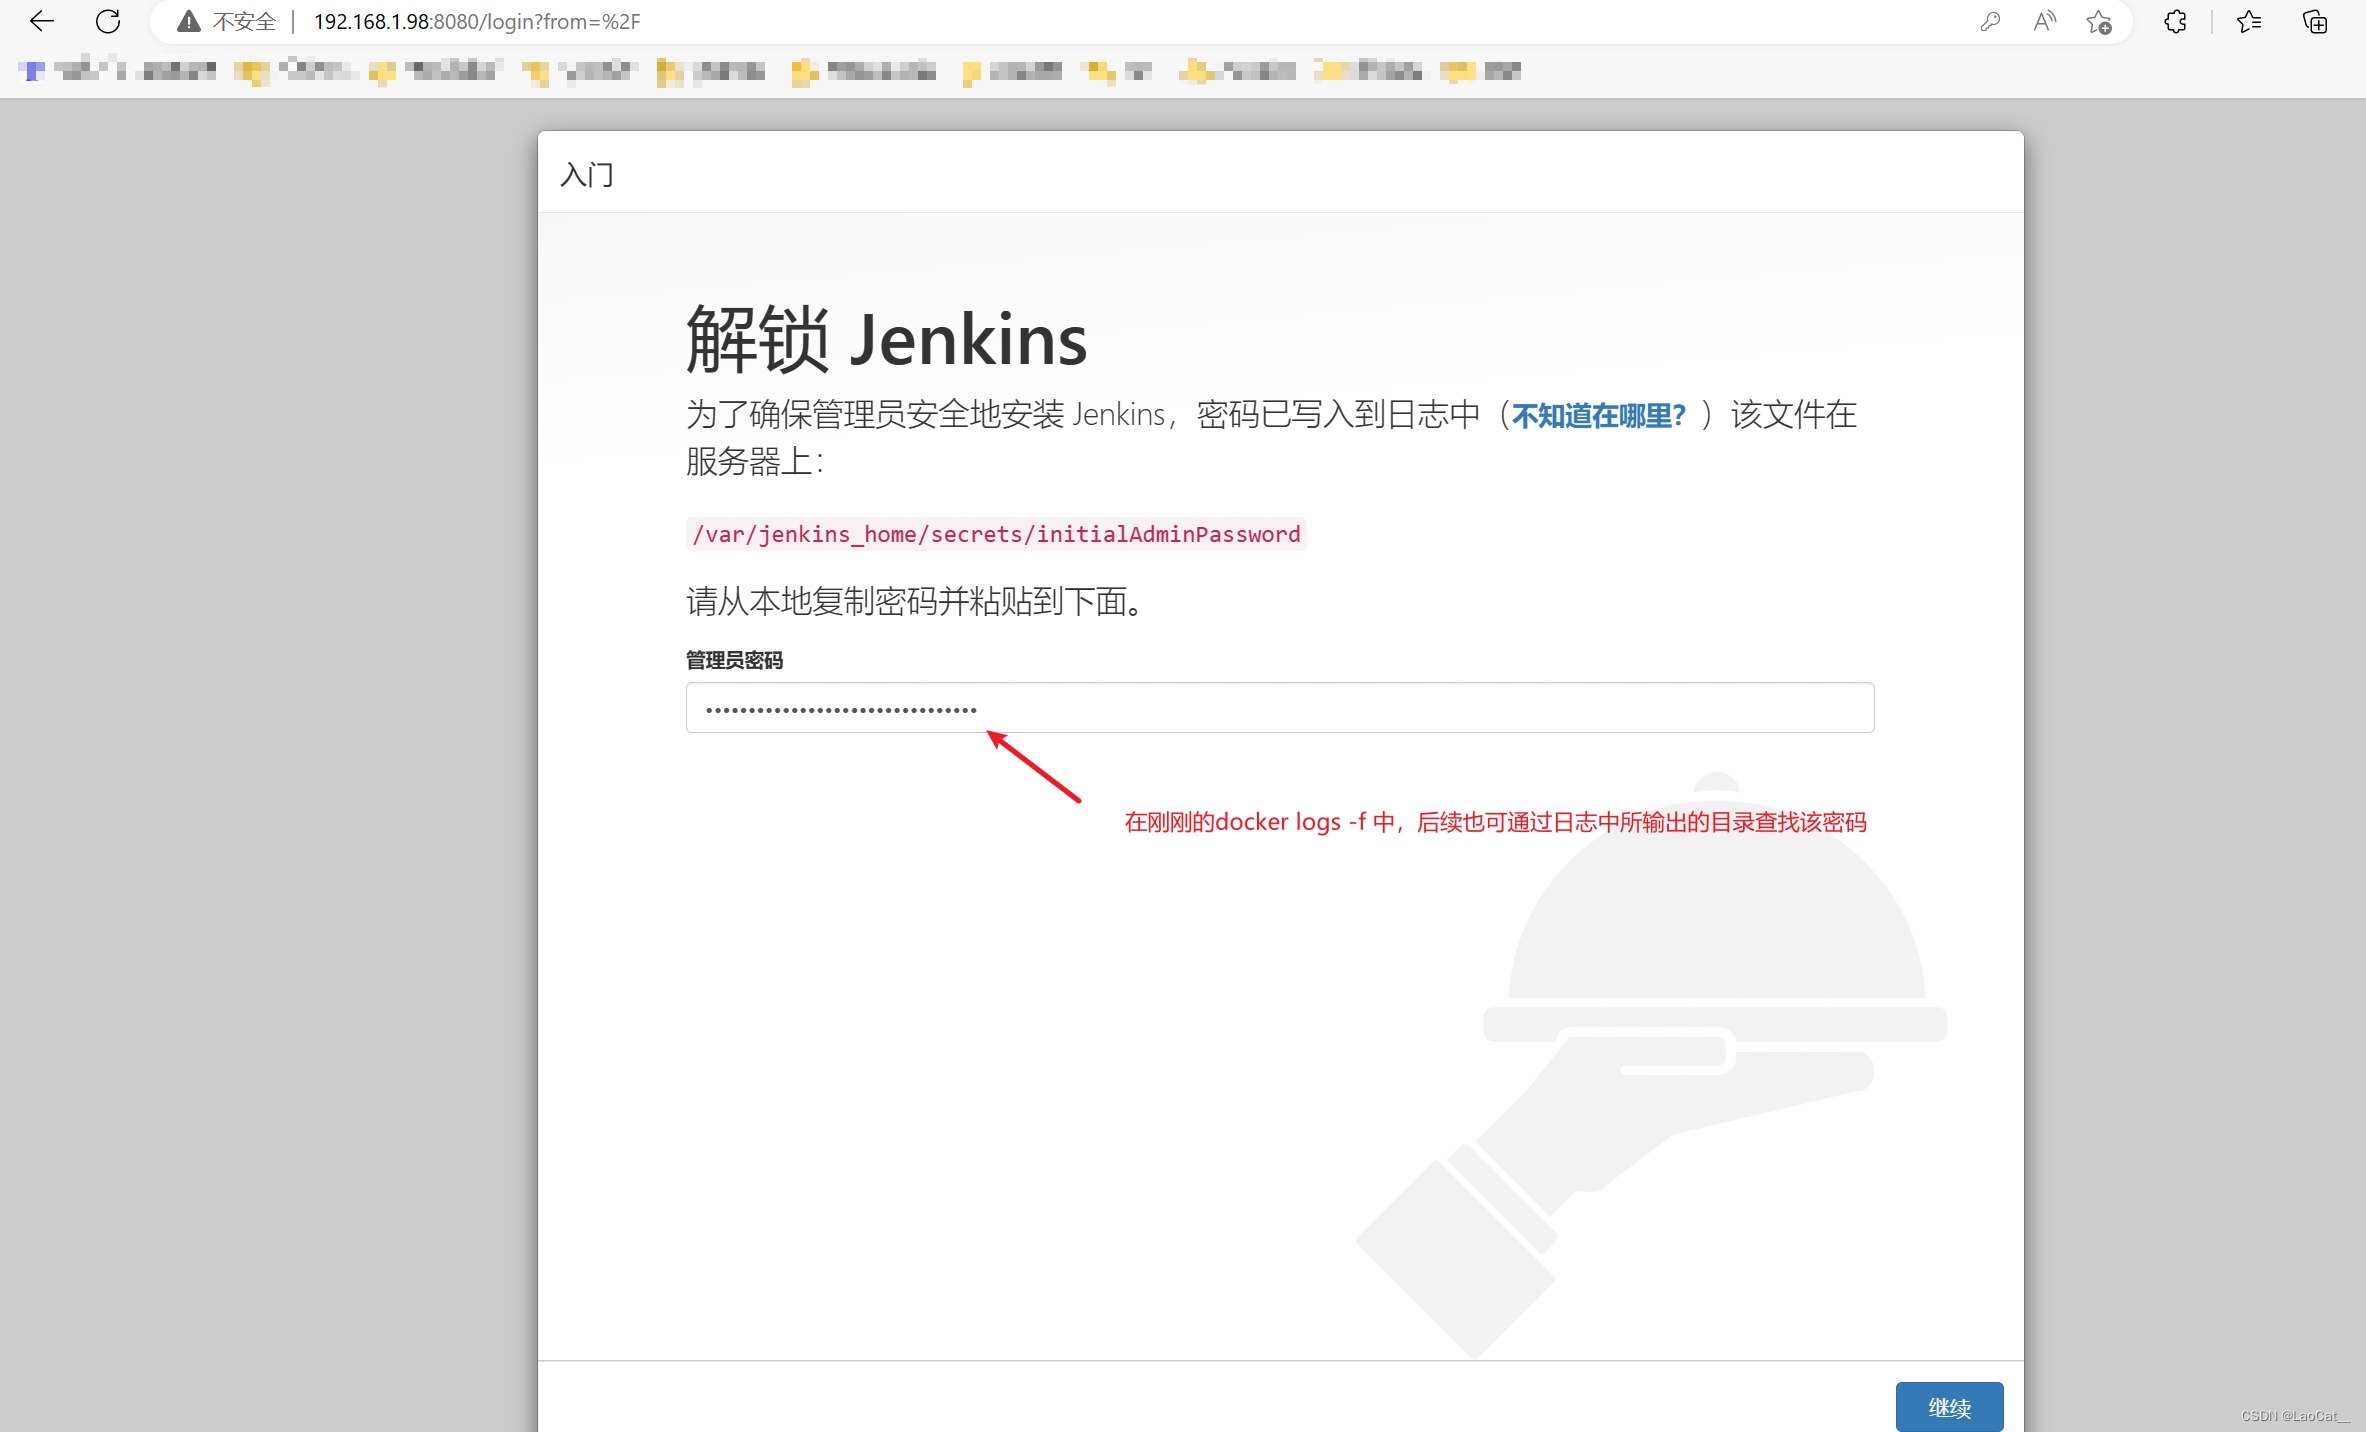Image resolution: width=2366 pixels, height=1432 pixels.
Task: Reload the page with refresh icon
Action: click(108, 21)
